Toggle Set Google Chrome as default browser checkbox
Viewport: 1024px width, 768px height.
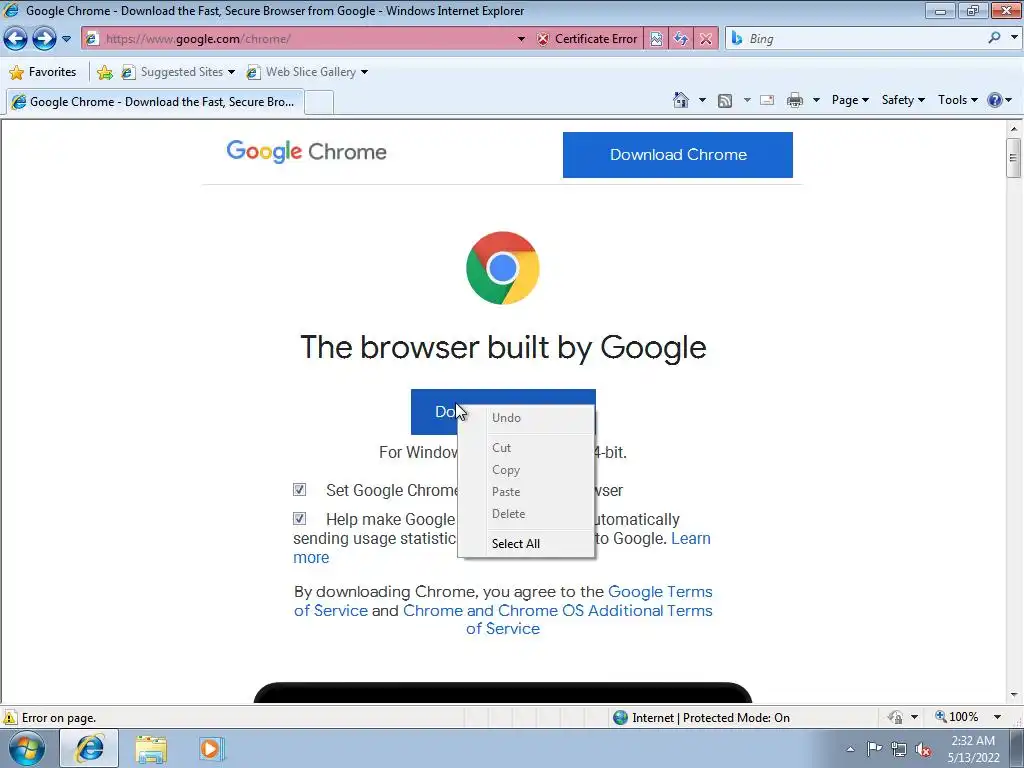click(x=299, y=489)
